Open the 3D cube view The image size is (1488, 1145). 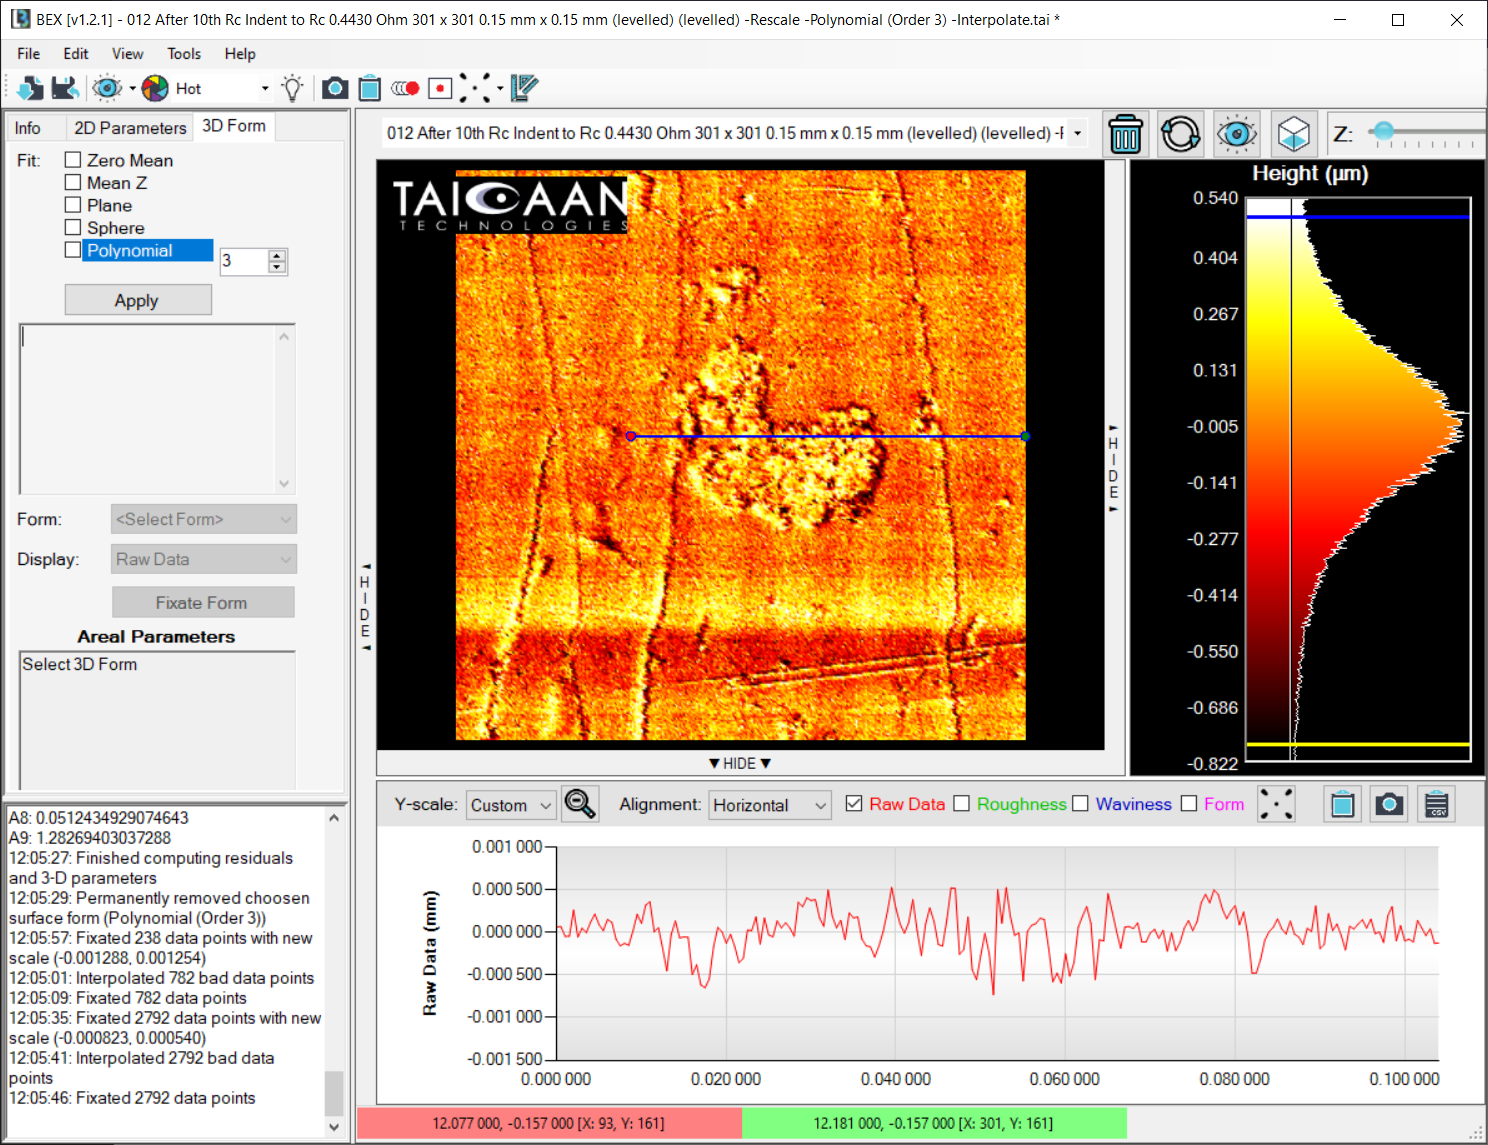[1293, 134]
